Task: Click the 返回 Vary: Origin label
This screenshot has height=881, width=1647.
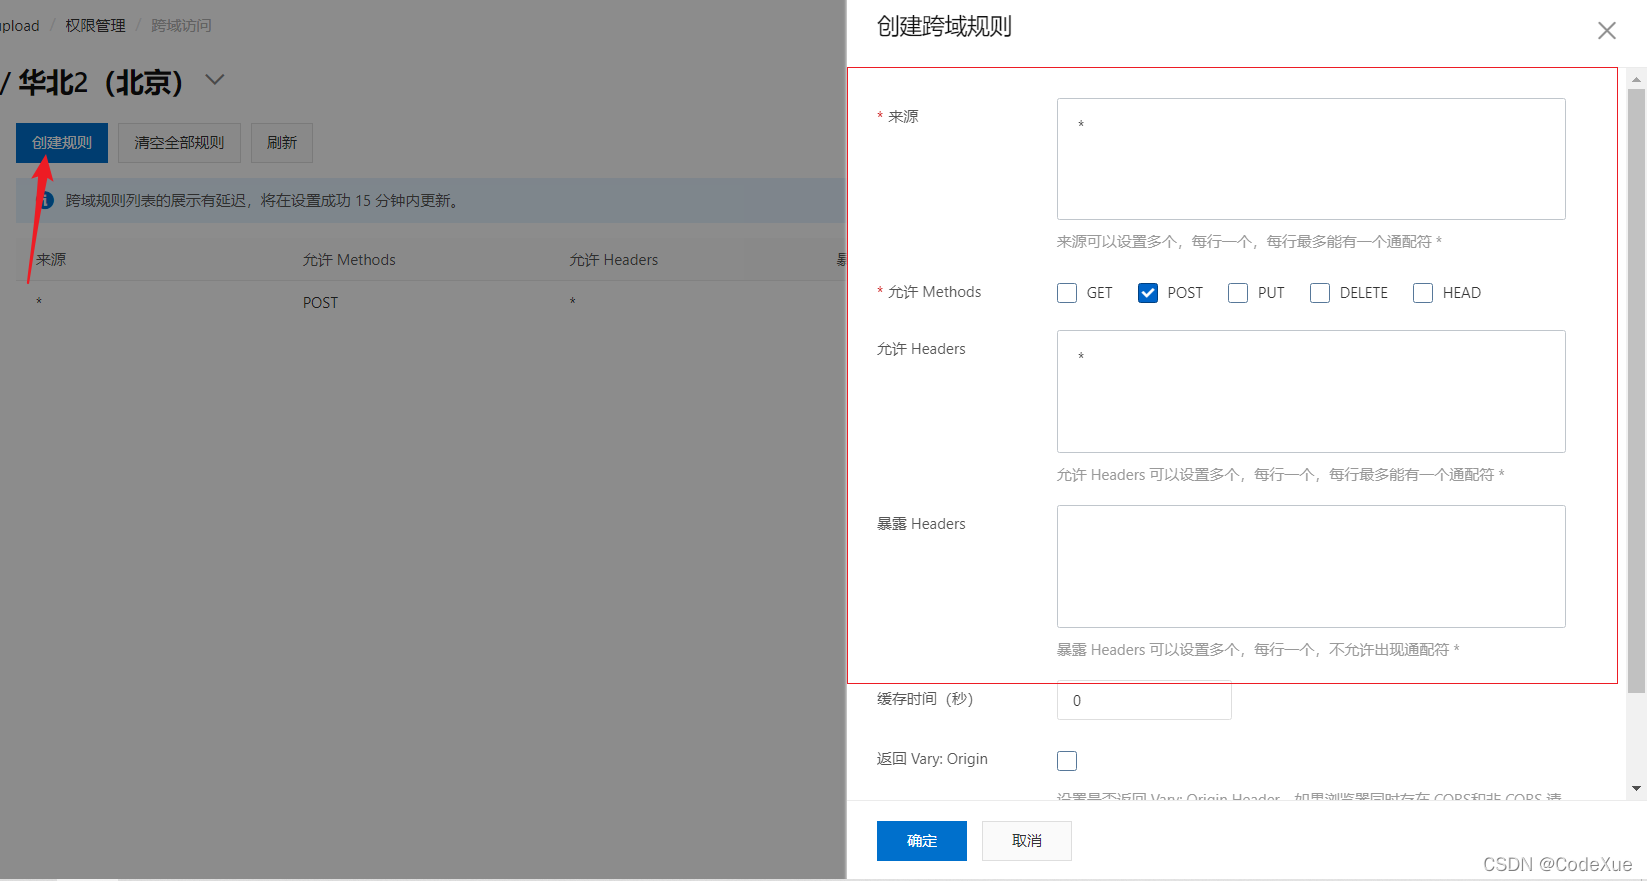Action: click(x=932, y=759)
